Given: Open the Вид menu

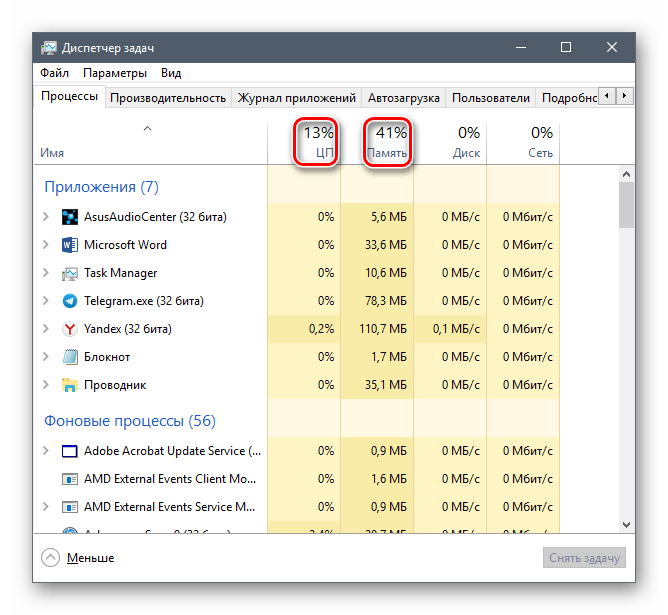Looking at the screenshot, I should point(171,73).
